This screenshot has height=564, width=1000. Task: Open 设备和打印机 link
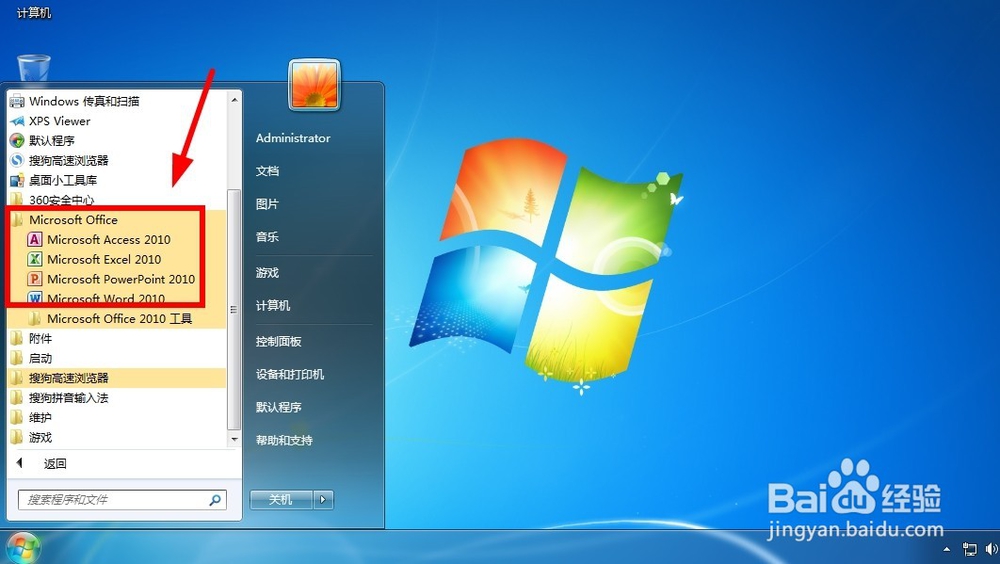290,375
